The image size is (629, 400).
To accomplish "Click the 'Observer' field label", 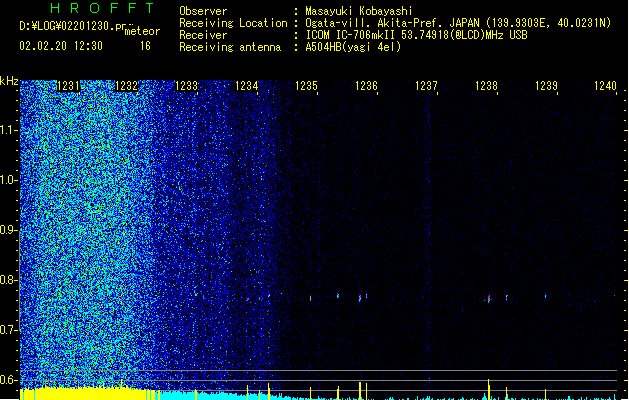I will 203,11.
